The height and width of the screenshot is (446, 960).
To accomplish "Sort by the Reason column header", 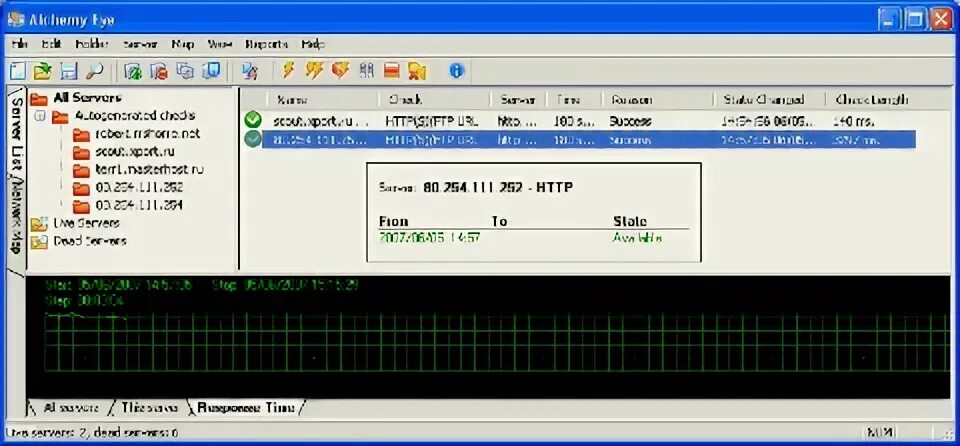I will [x=658, y=99].
